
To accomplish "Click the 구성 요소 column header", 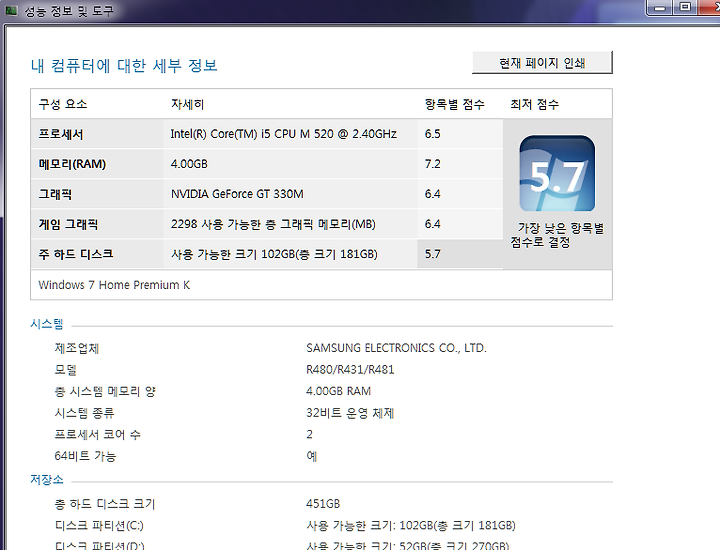I will [63, 104].
